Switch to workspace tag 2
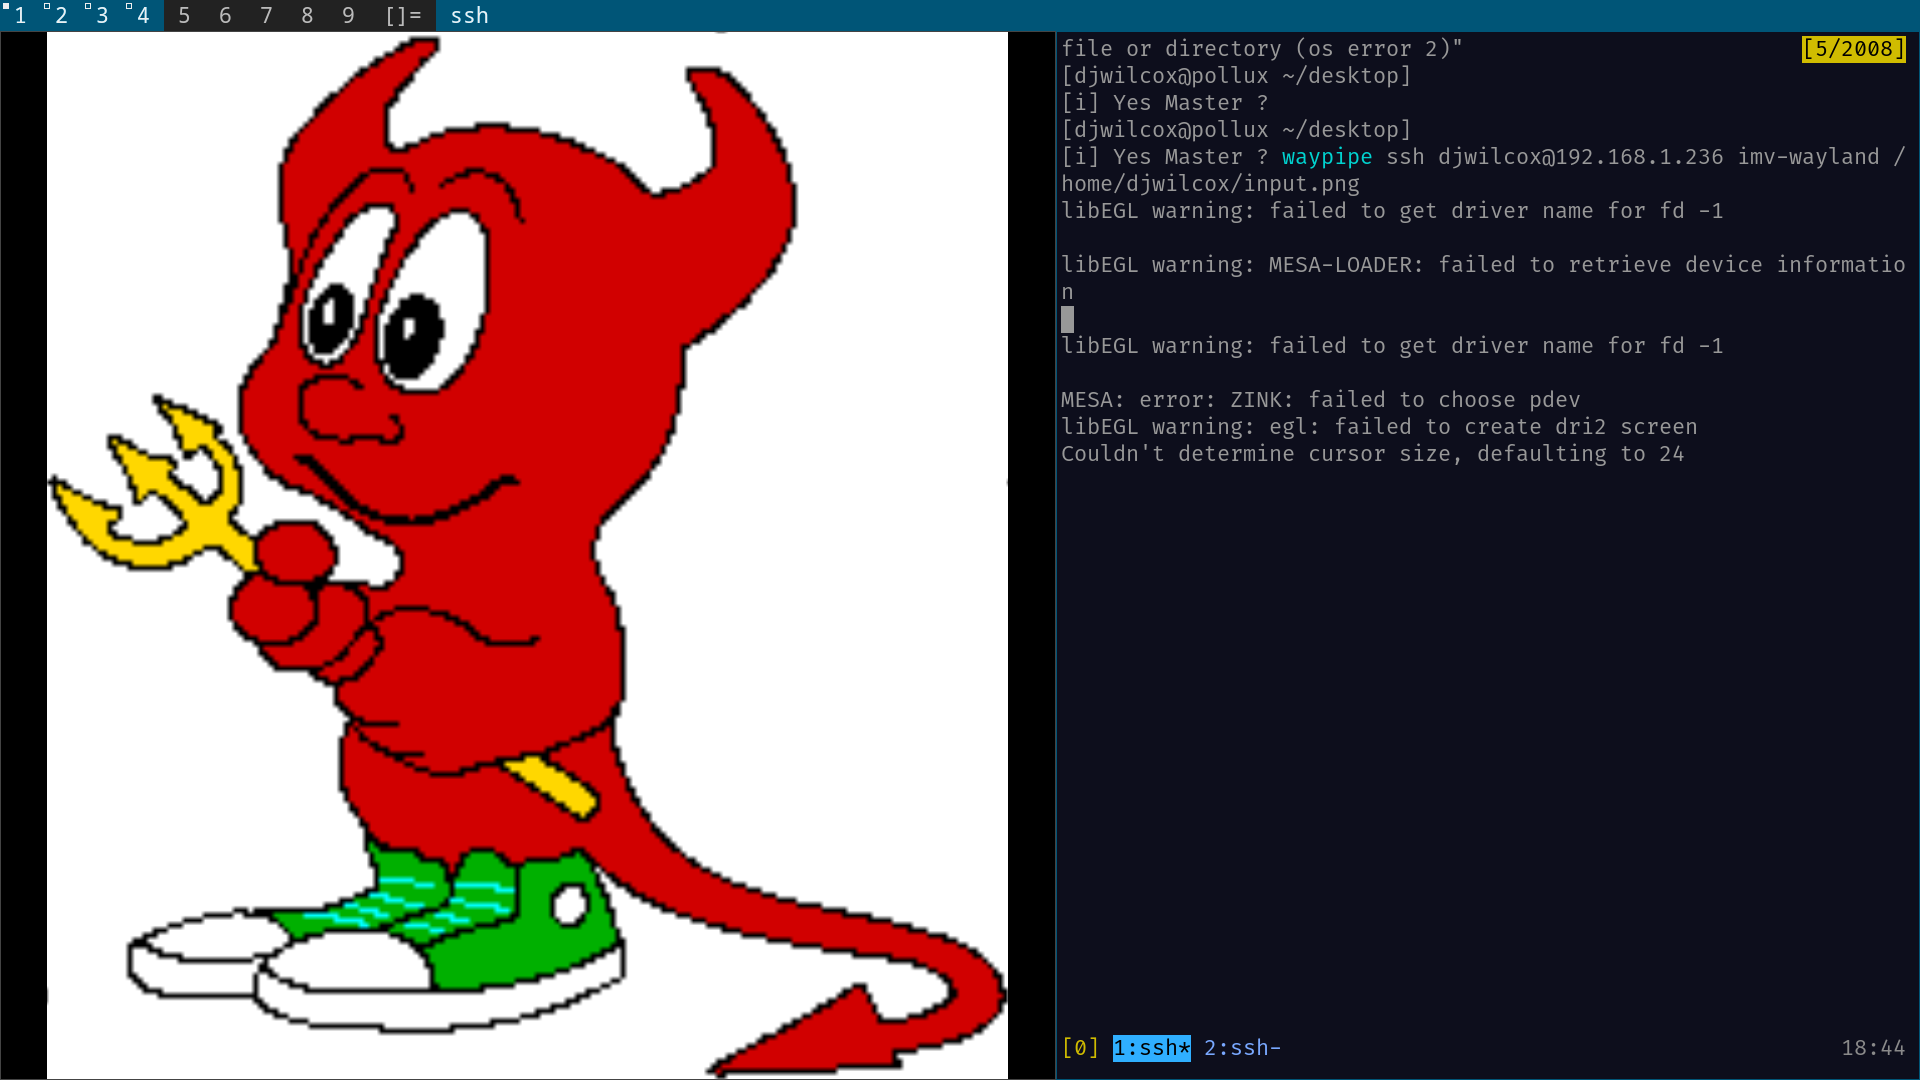 [x=61, y=16]
